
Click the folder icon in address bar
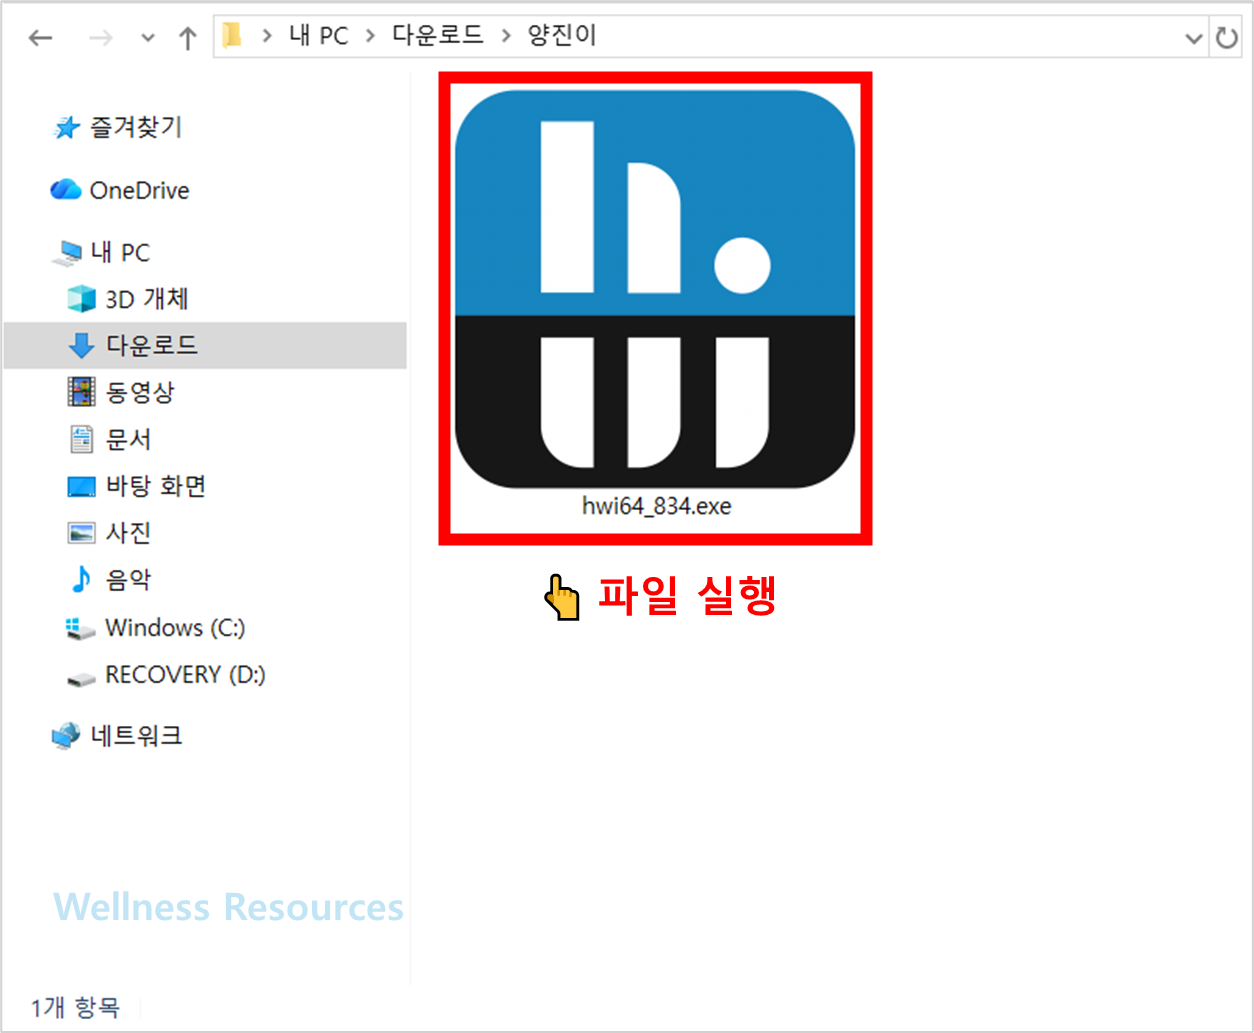(232, 36)
